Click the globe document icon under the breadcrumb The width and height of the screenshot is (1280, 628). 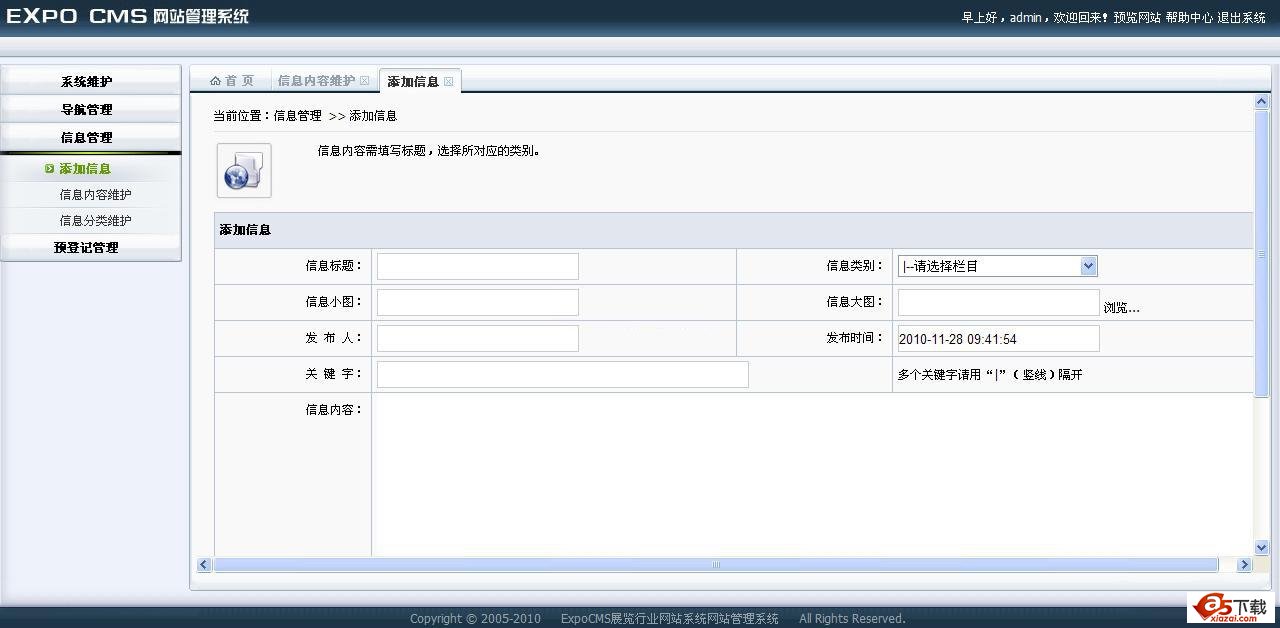(x=244, y=170)
